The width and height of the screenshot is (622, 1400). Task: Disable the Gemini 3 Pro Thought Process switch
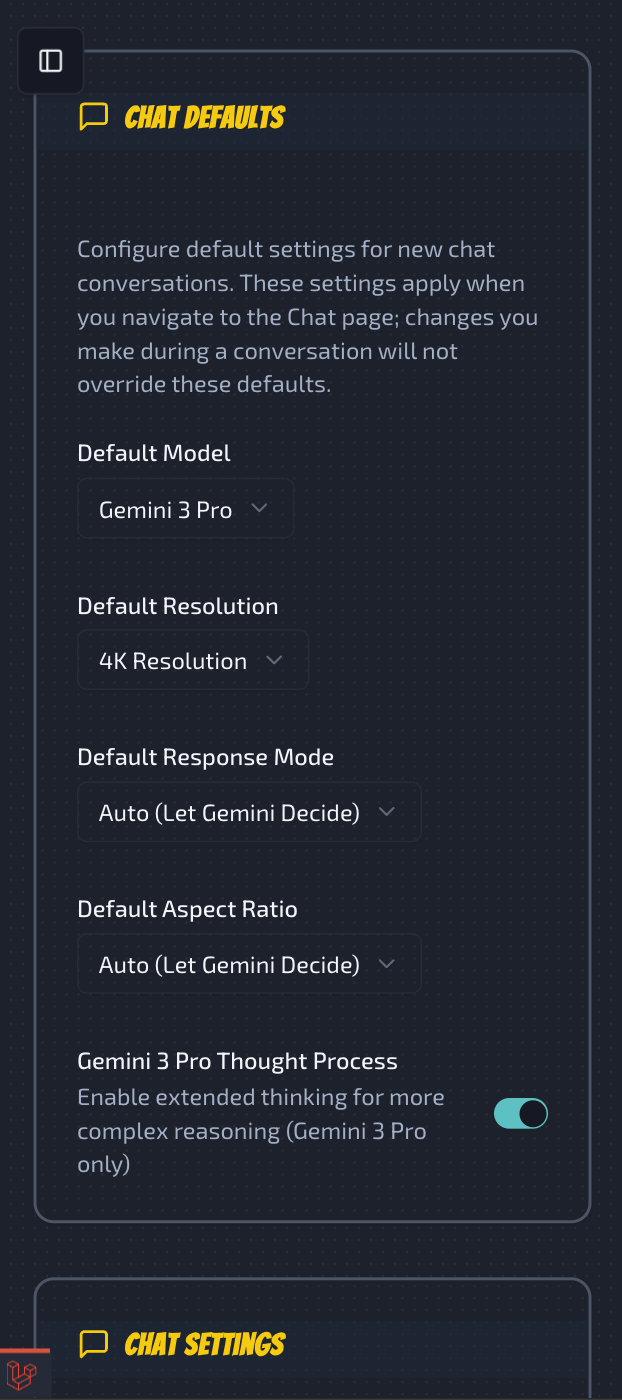521,1113
